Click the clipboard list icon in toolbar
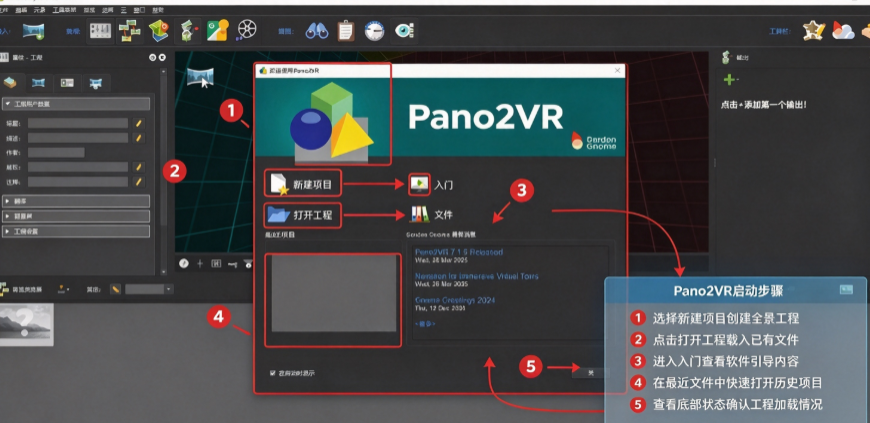 pyautogui.click(x=346, y=31)
